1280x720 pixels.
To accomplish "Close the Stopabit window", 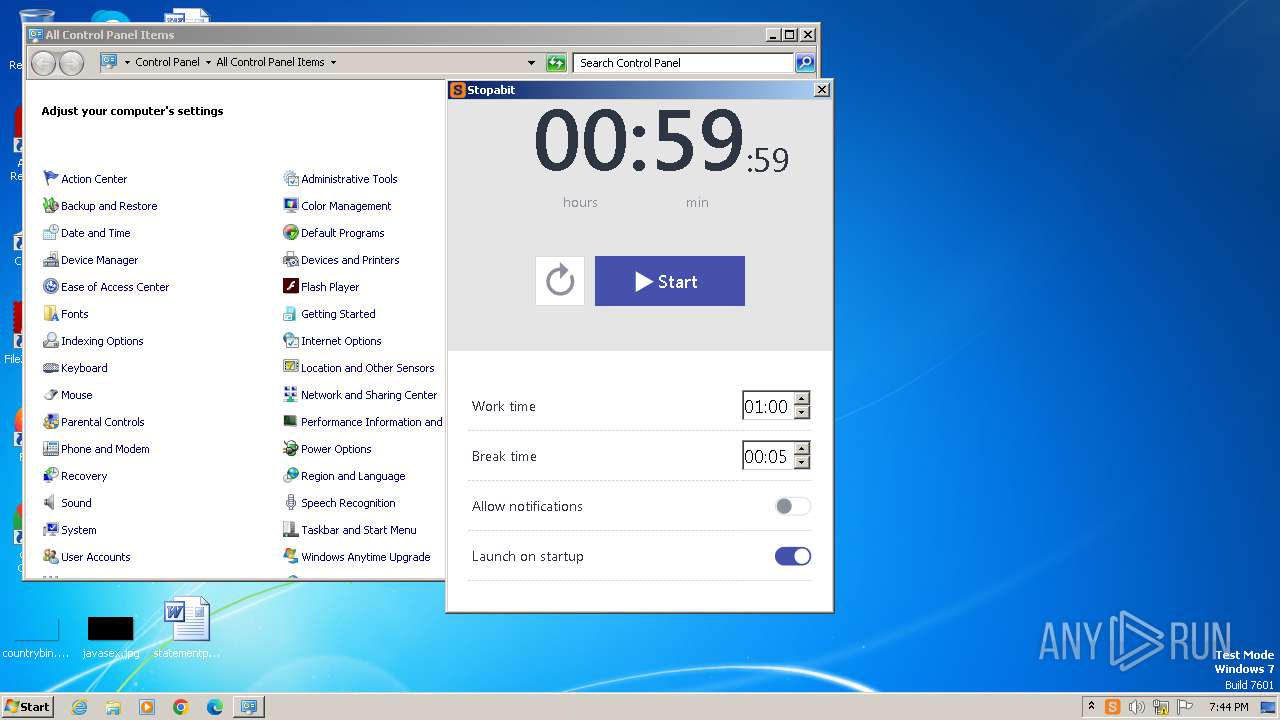I will click(822, 90).
